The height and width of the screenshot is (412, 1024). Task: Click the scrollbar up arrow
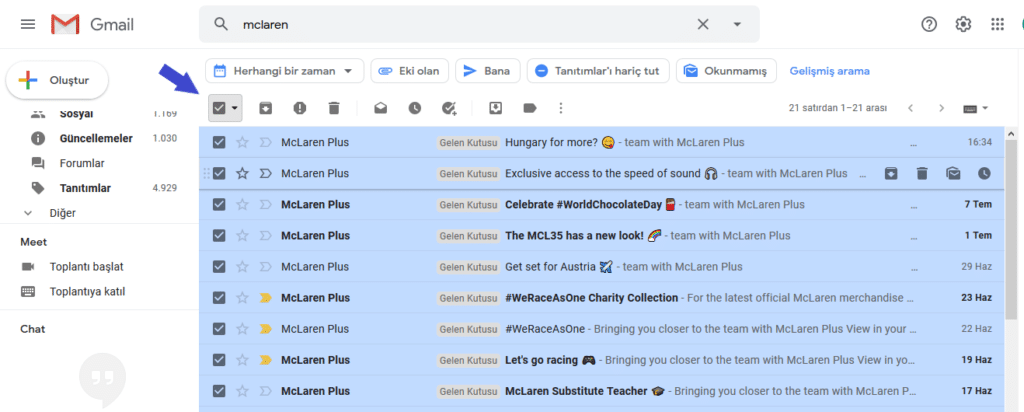pyautogui.click(x=1012, y=133)
